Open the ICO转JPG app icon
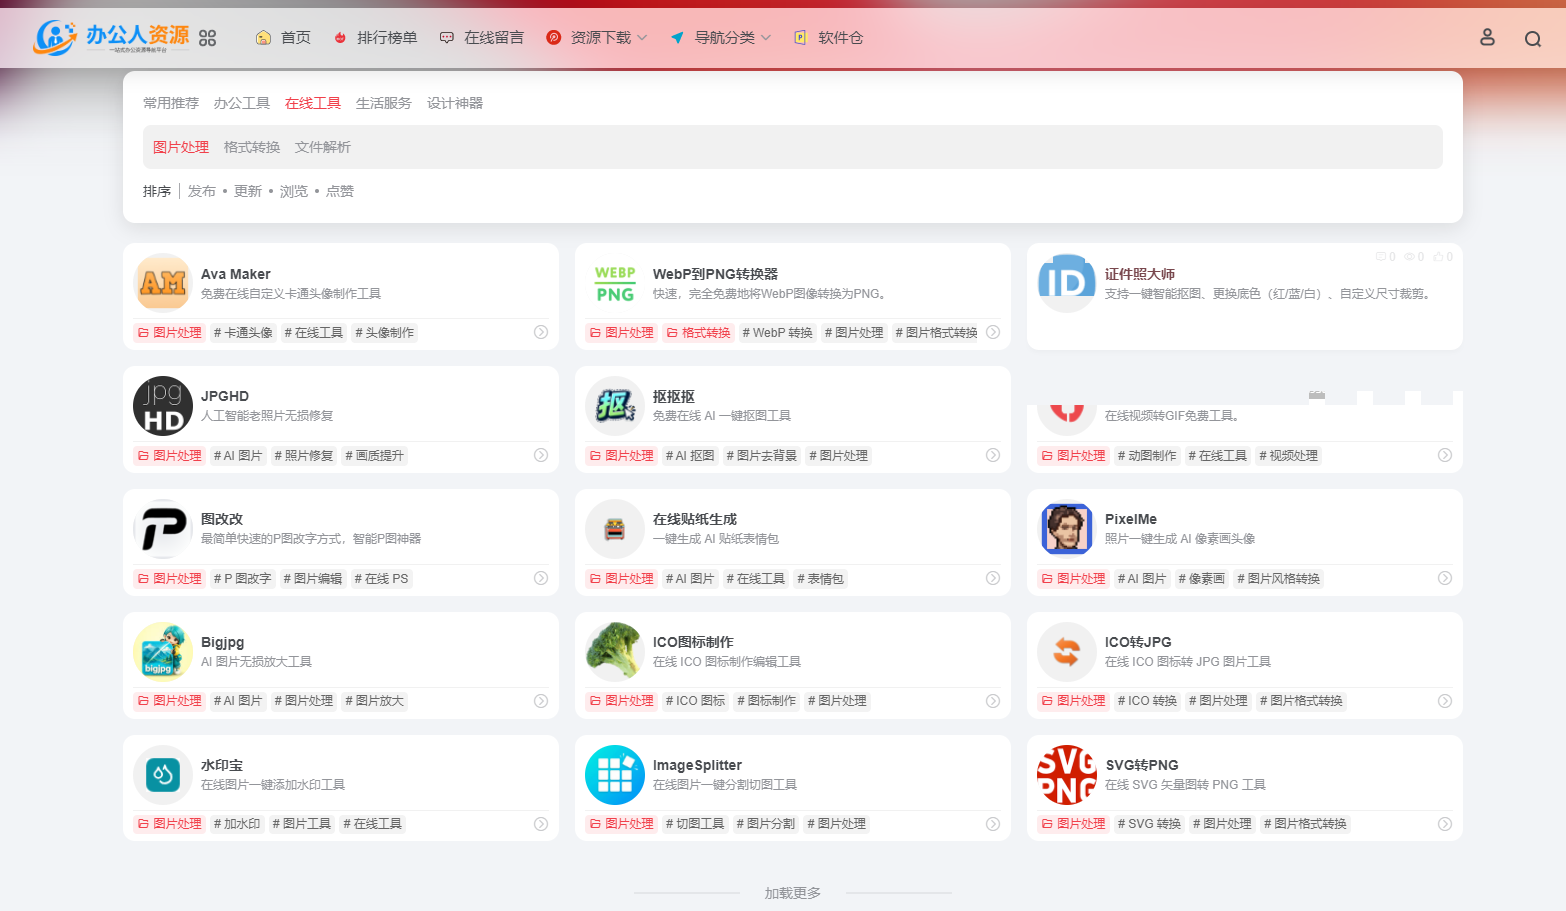This screenshot has width=1566, height=911. [x=1067, y=652]
